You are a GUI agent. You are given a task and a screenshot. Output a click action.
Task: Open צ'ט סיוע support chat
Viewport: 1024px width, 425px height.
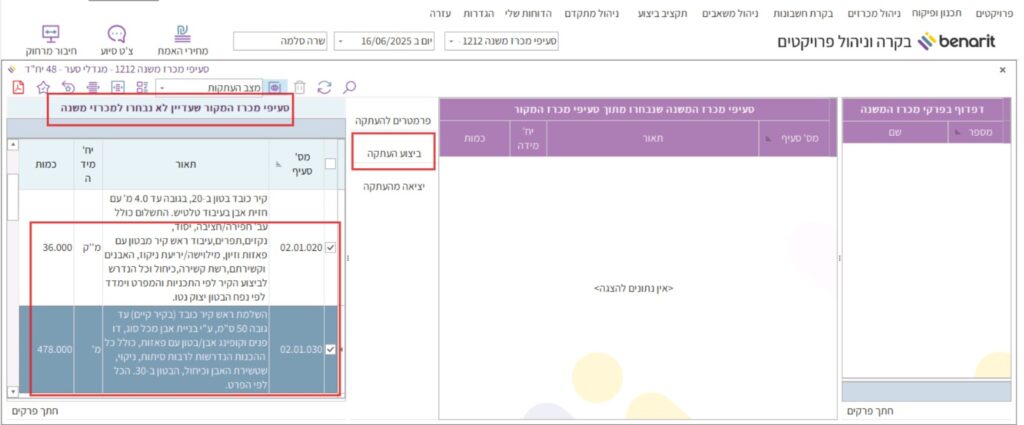[116, 39]
